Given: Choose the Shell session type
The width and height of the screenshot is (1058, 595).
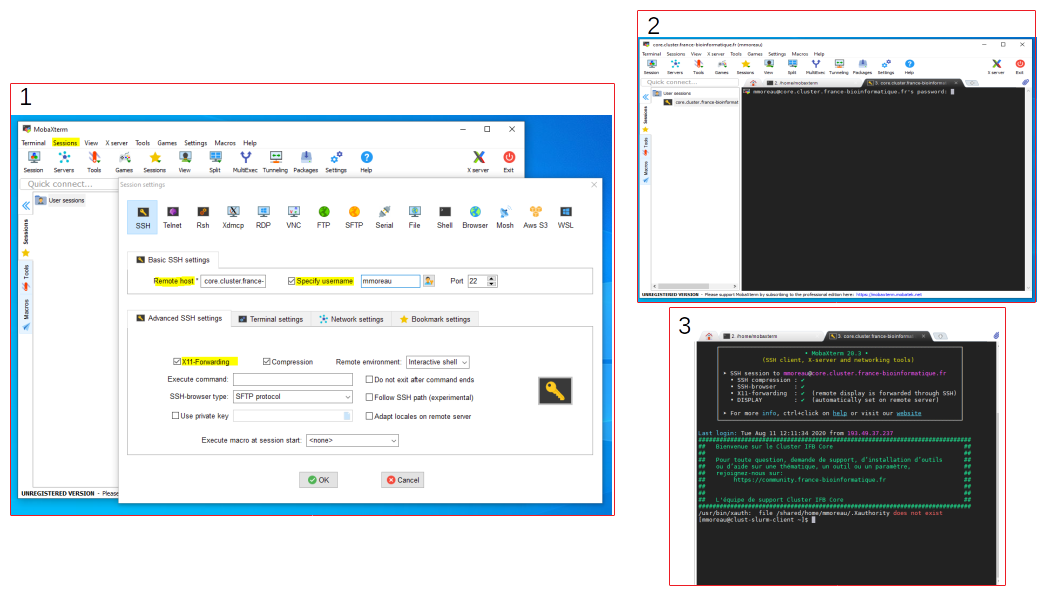Looking at the screenshot, I should 445,217.
